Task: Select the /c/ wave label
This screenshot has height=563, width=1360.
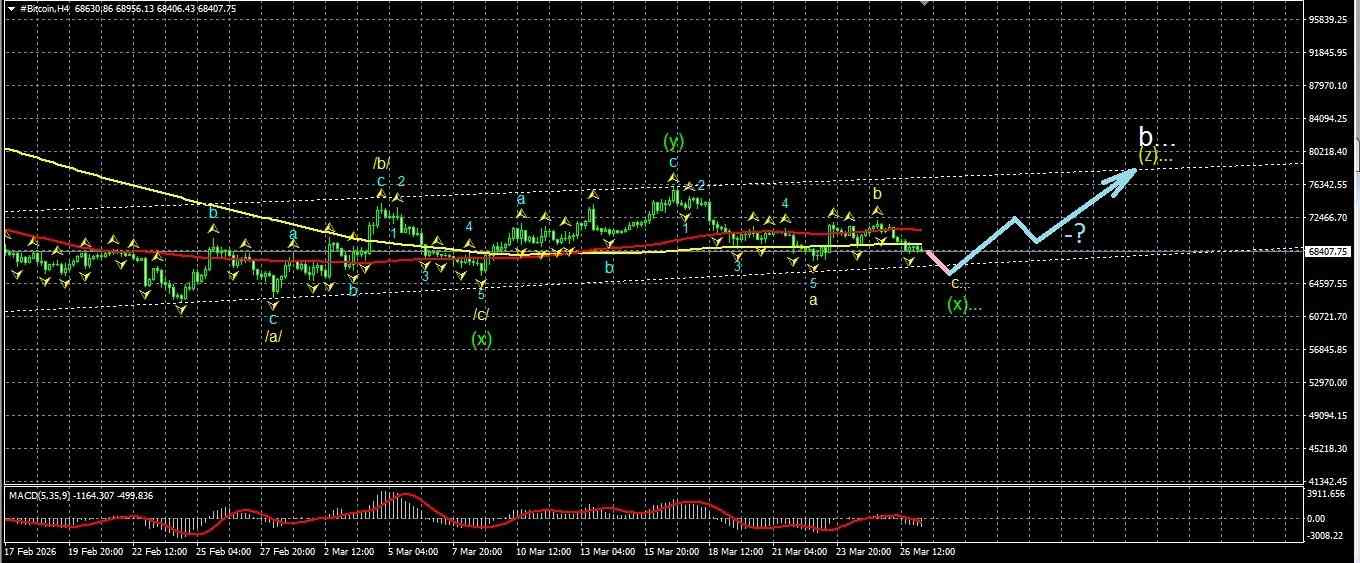Action: pos(481,315)
